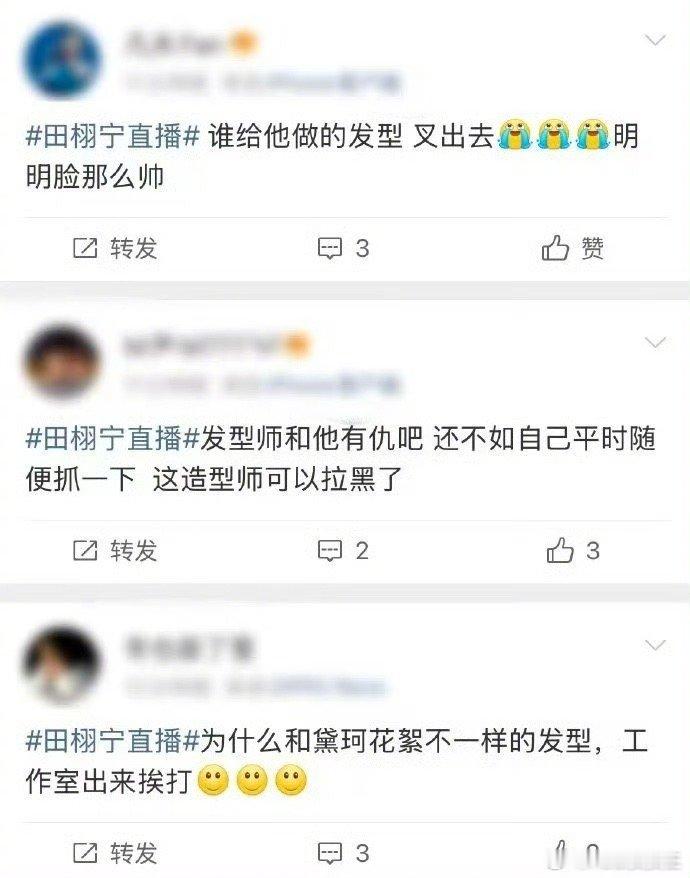Like the first post with thumbs-up 赞
690x878 pixels.
coord(556,247)
